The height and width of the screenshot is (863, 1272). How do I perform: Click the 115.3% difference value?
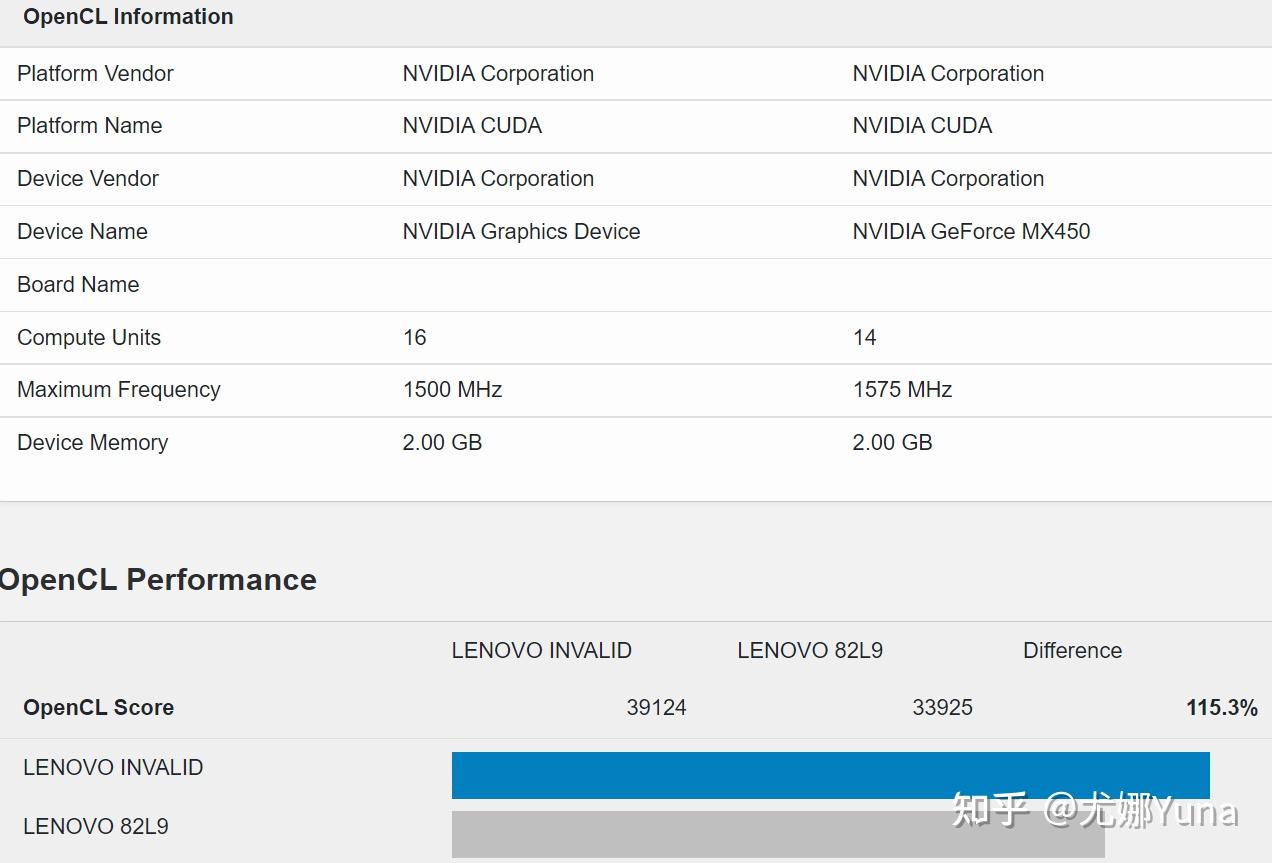click(1221, 707)
